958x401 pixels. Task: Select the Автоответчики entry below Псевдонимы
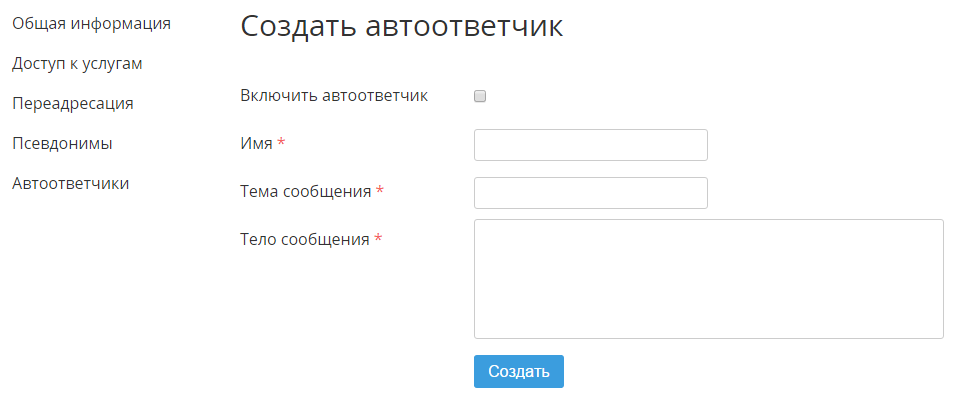click(x=71, y=183)
